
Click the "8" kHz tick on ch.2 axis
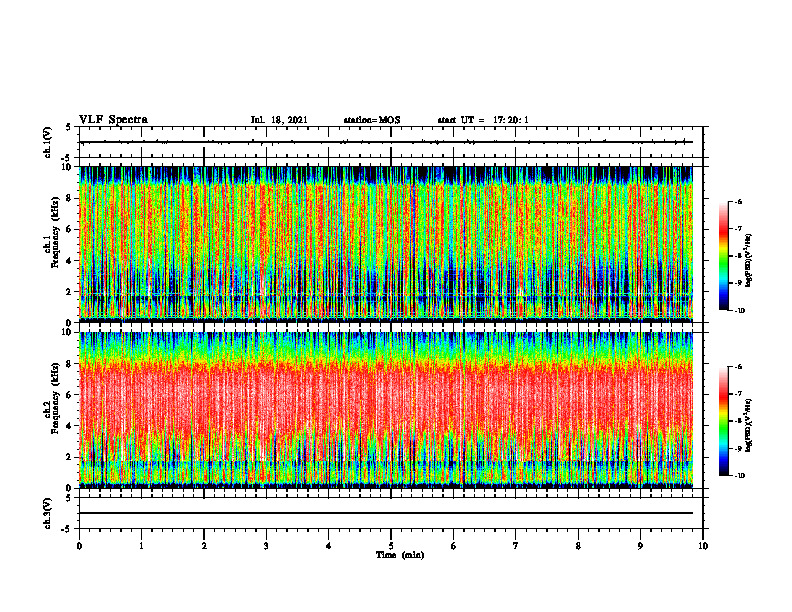pyautogui.click(x=69, y=364)
